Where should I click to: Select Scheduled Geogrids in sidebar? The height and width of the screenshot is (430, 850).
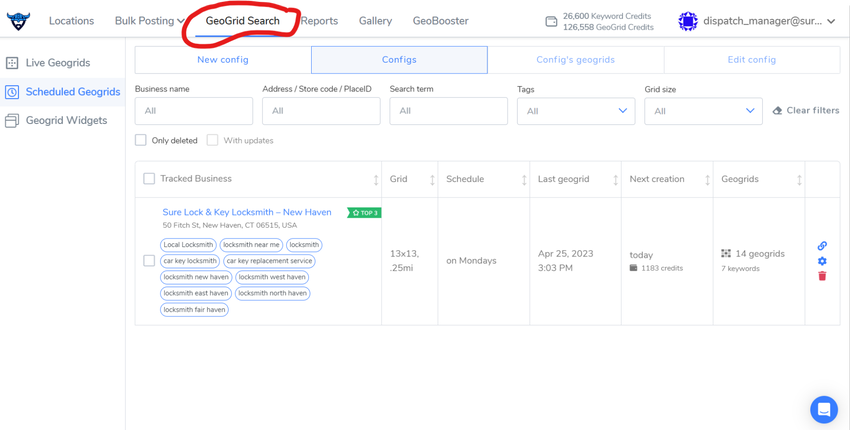[x=73, y=92]
